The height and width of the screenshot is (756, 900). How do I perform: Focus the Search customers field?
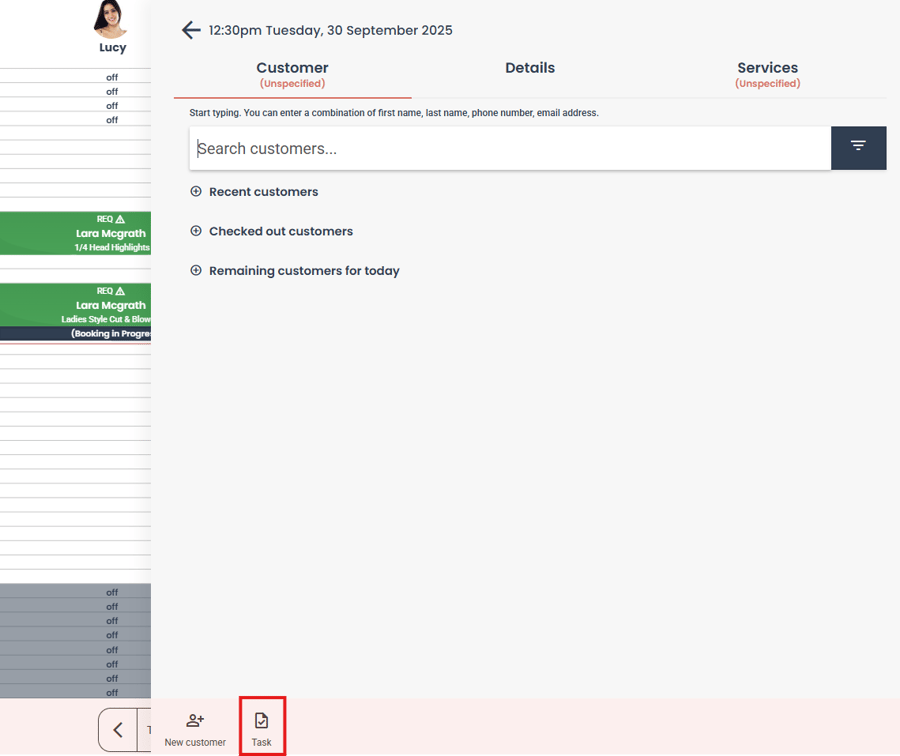[510, 148]
